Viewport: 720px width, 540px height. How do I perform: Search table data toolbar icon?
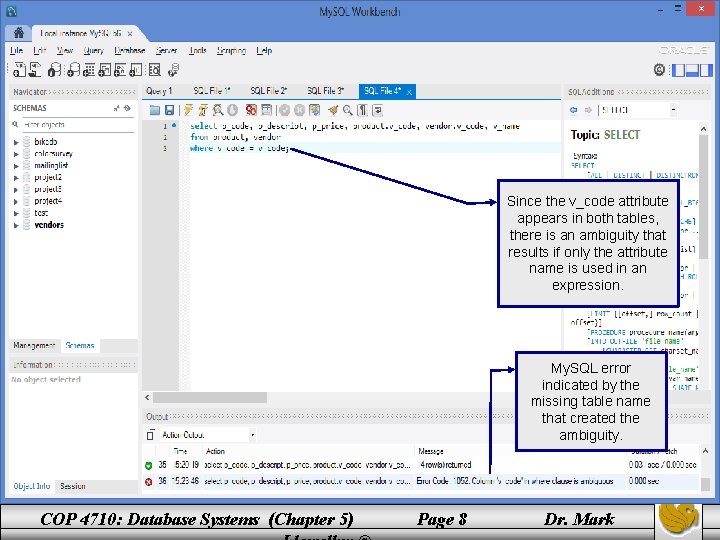pyautogui.click(x=155, y=70)
